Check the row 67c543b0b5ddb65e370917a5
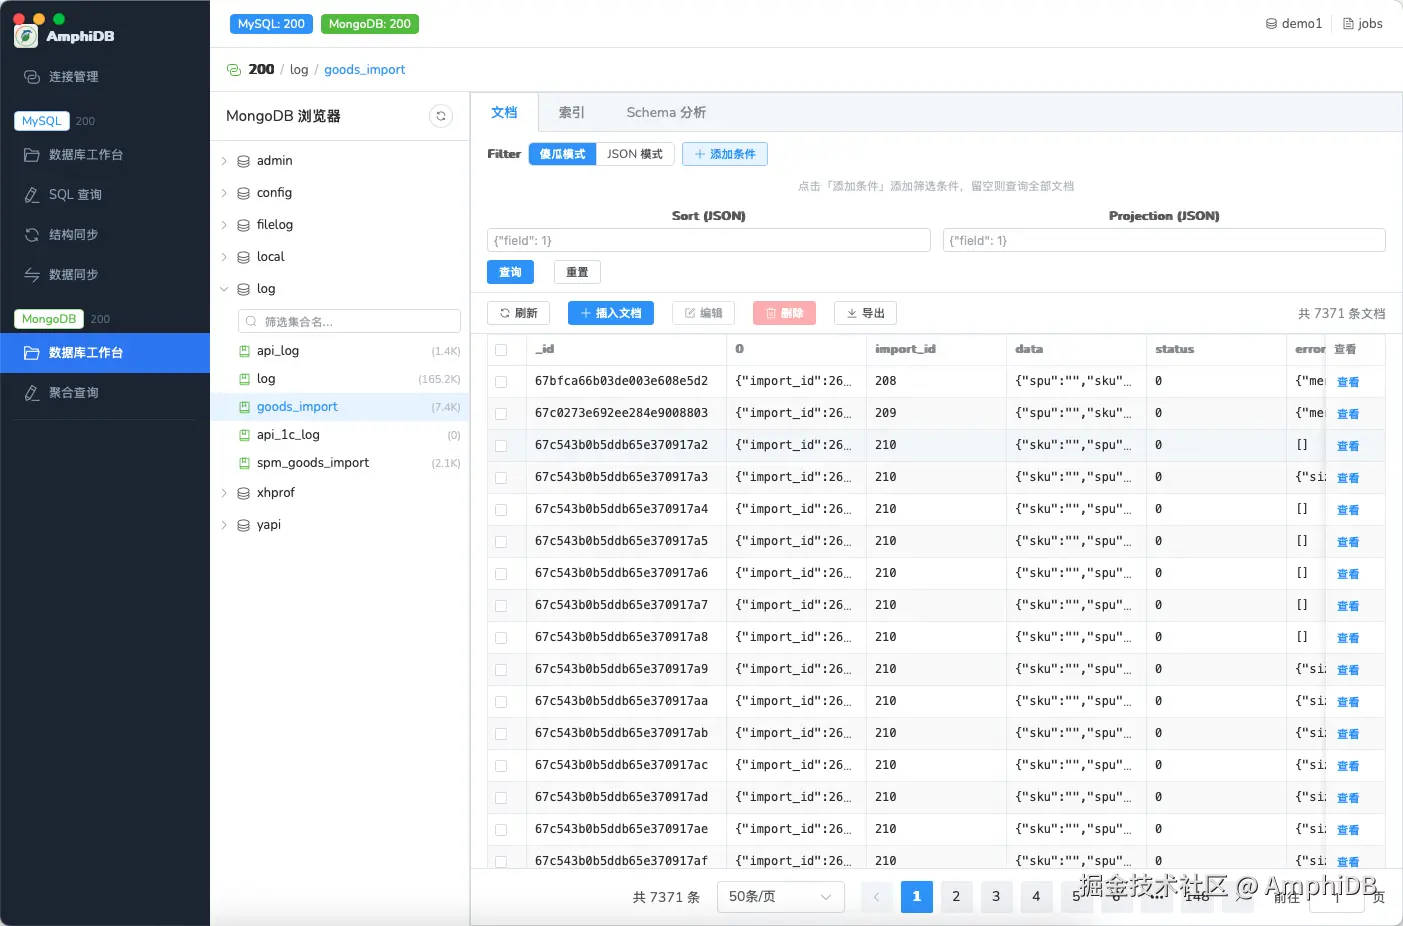The image size is (1403, 926). (x=501, y=542)
